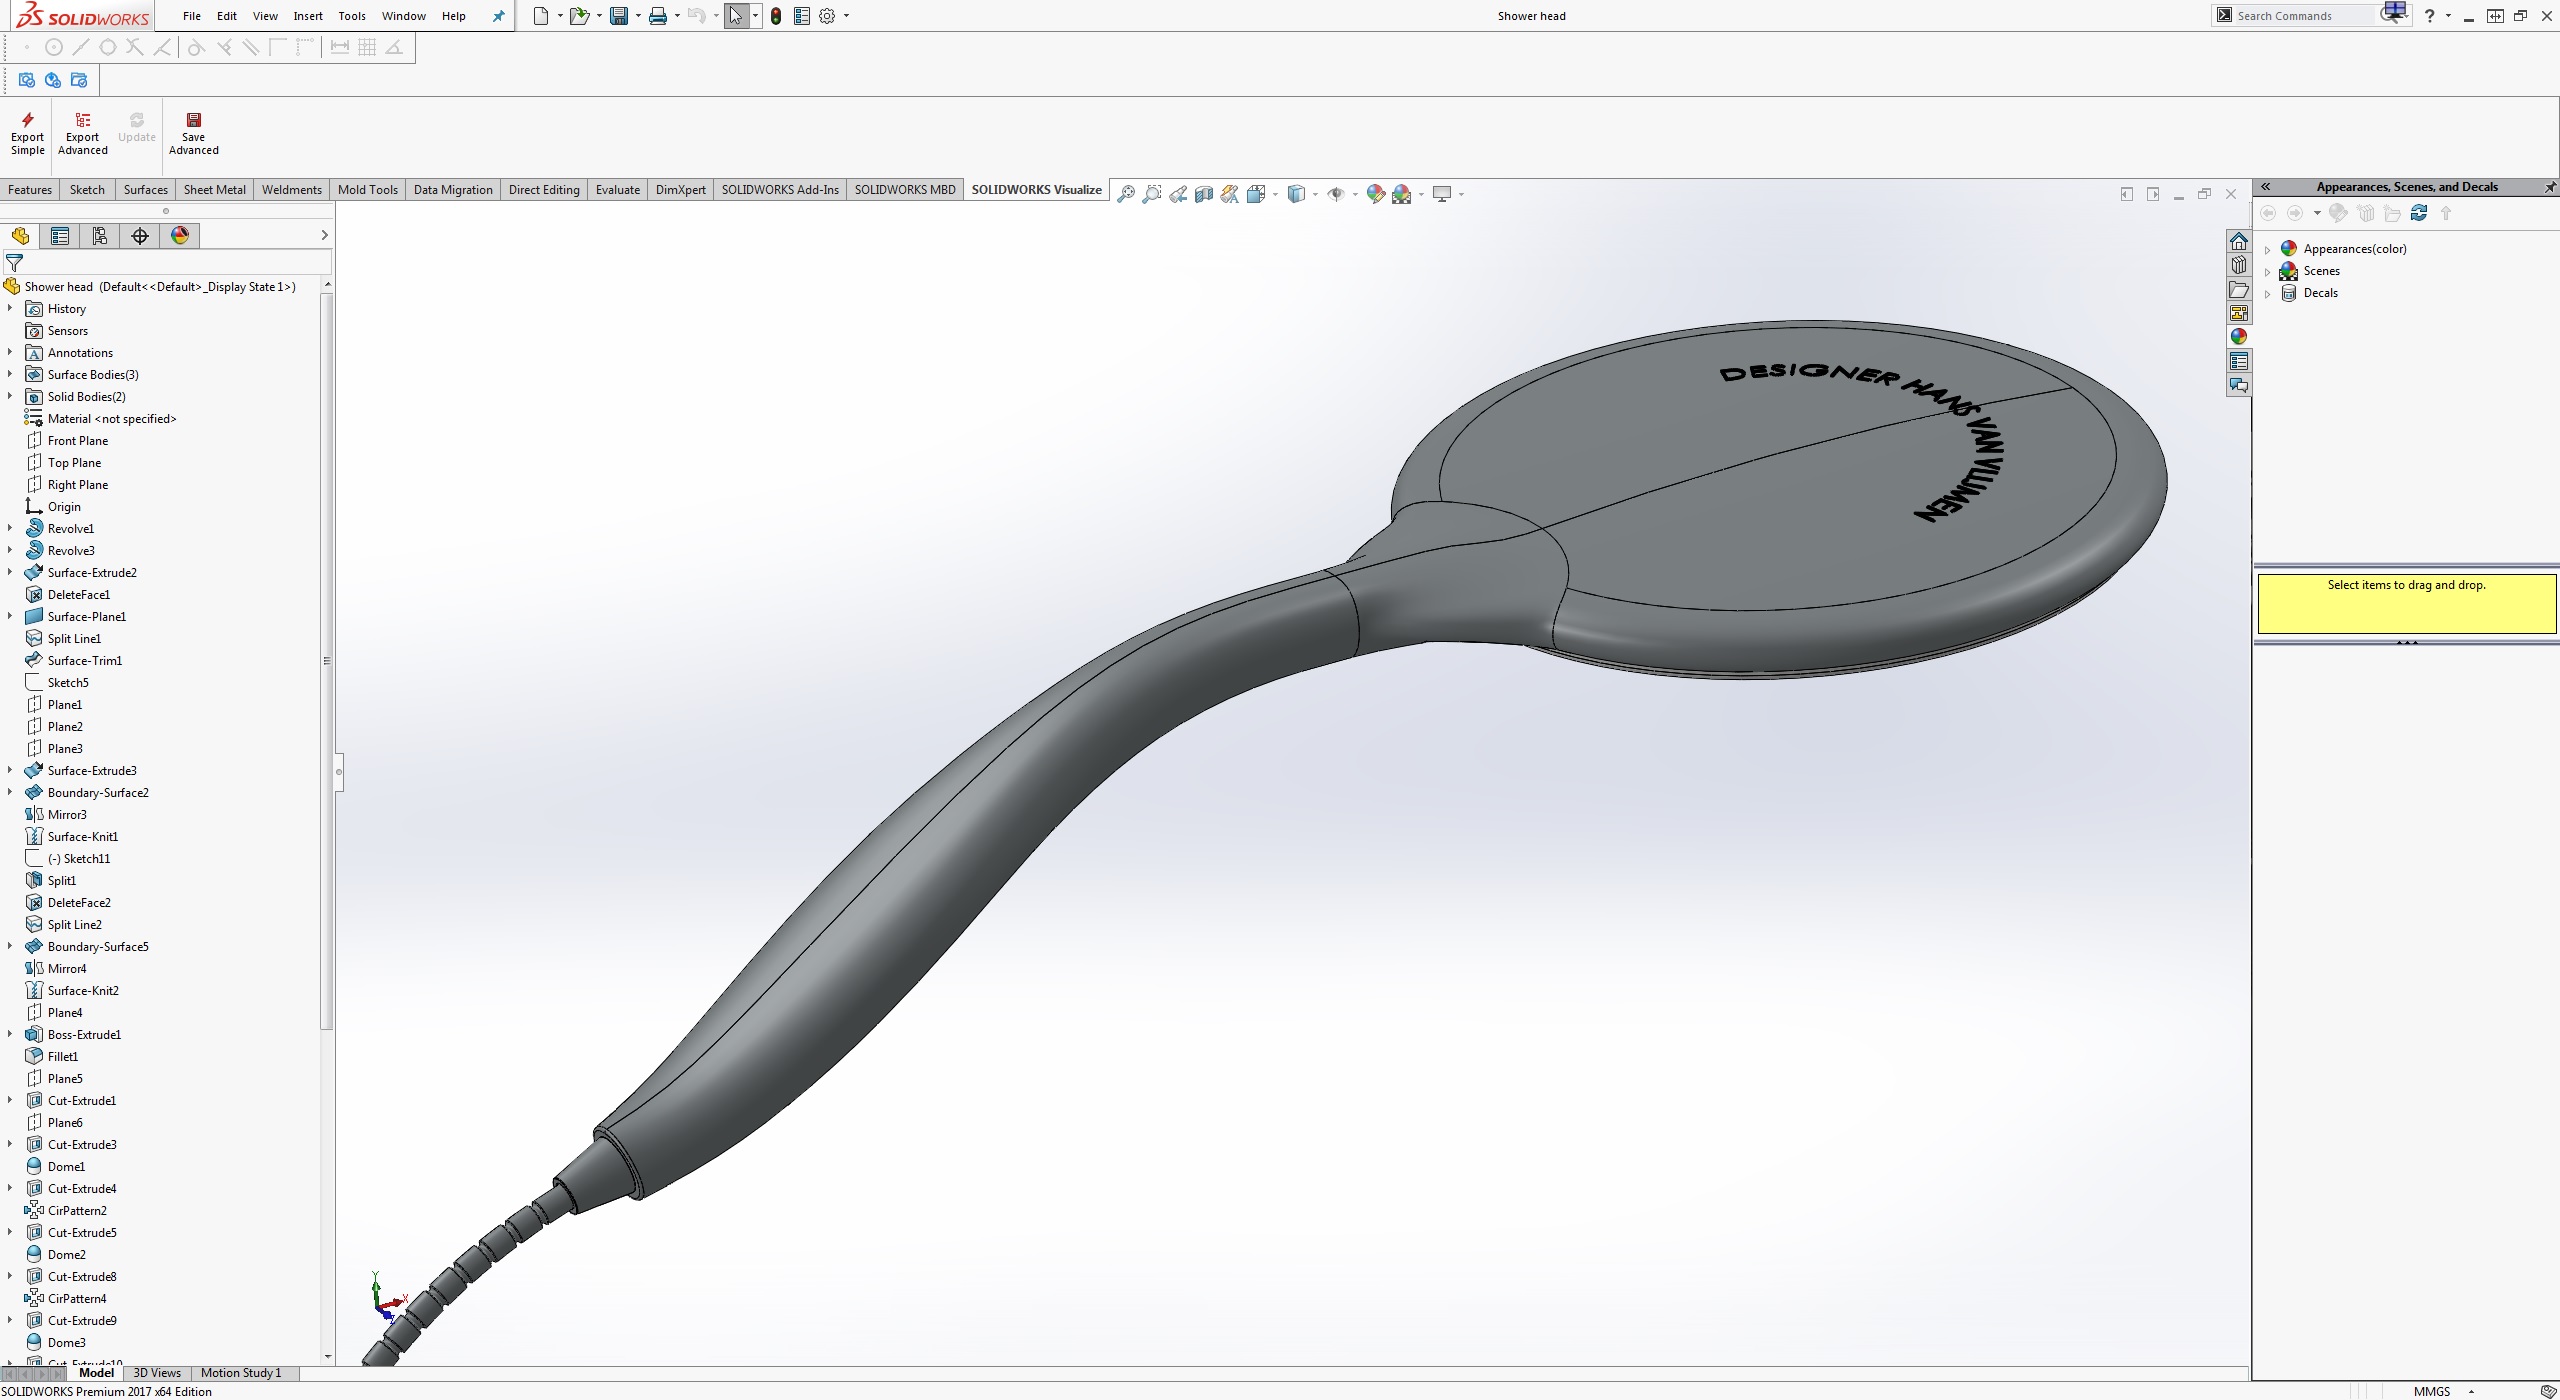The image size is (2560, 1400).
Task: Click the Zoom to Fit icon
Action: 1126,194
